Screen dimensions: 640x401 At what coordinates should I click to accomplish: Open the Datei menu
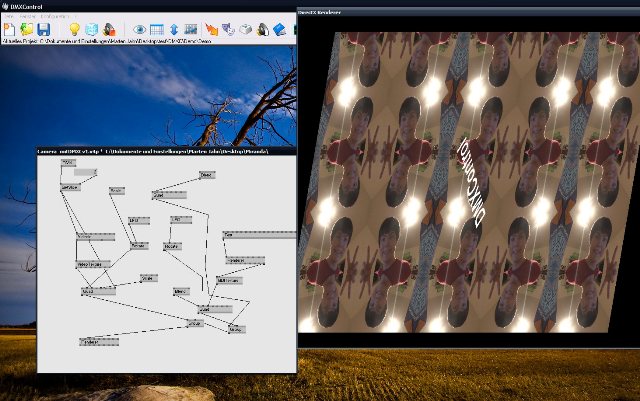pos(8,17)
